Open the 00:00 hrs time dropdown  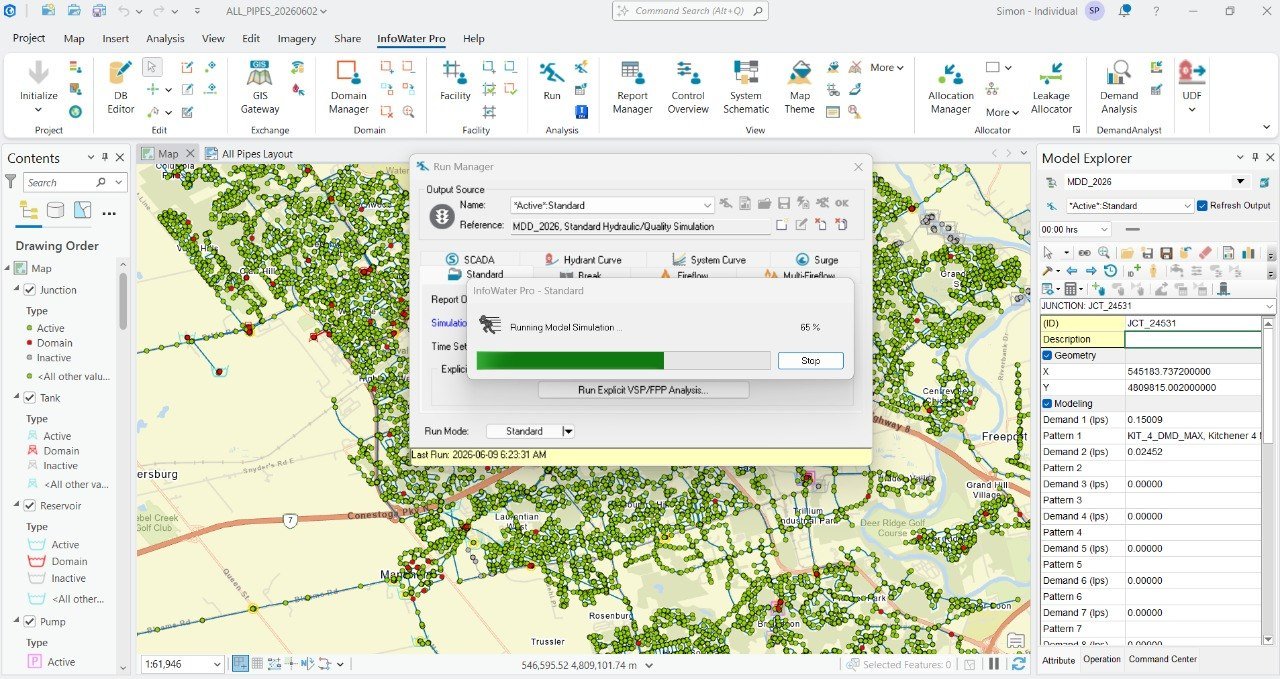(x=1104, y=229)
